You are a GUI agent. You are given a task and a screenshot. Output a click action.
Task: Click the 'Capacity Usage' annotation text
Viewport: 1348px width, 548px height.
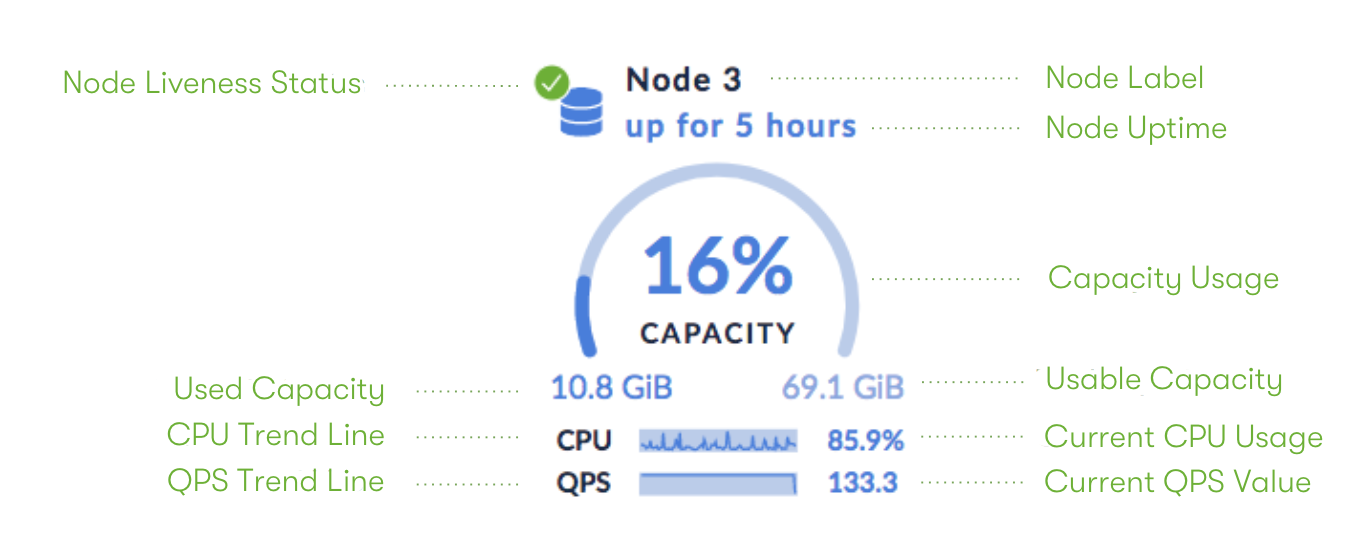pos(1163,278)
